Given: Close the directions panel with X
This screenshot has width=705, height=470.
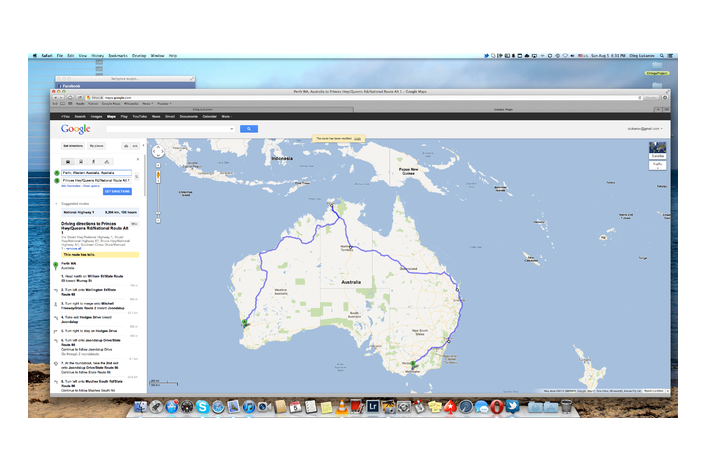Looking at the screenshot, I should pyautogui.click(x=138, y=159).
